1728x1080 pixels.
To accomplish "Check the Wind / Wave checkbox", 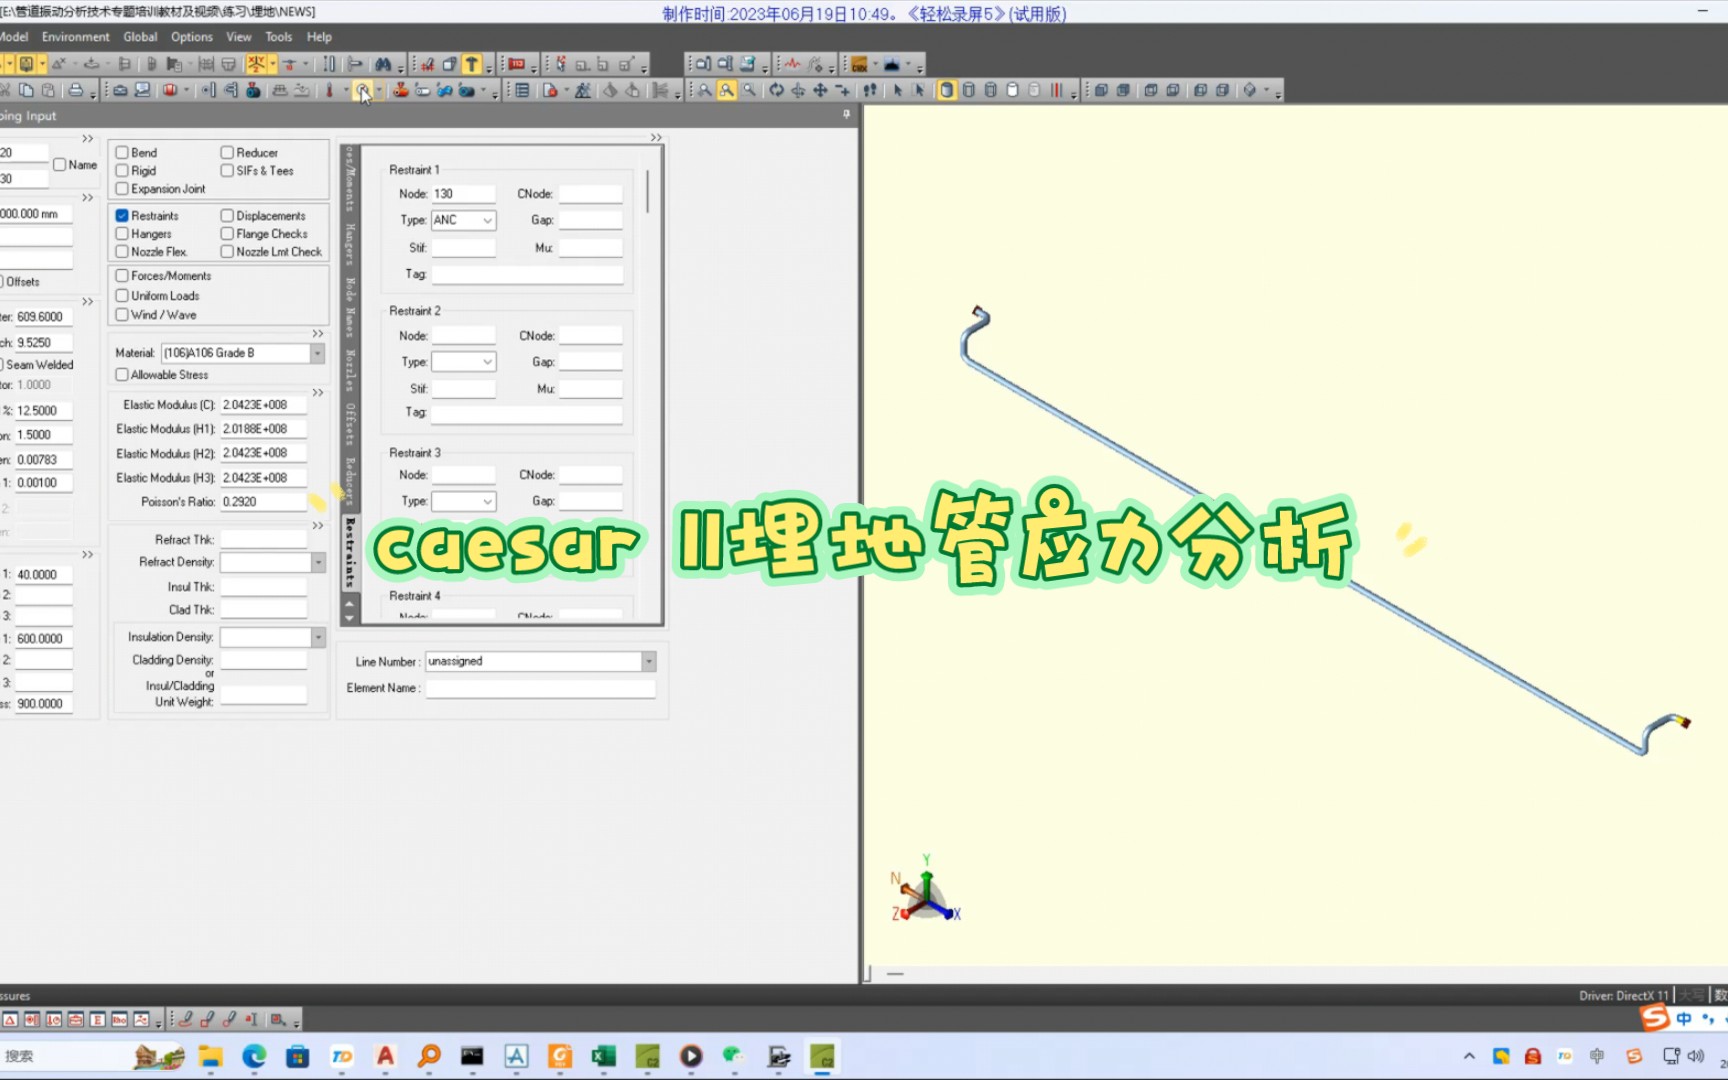I will click(x=122, y=315).
